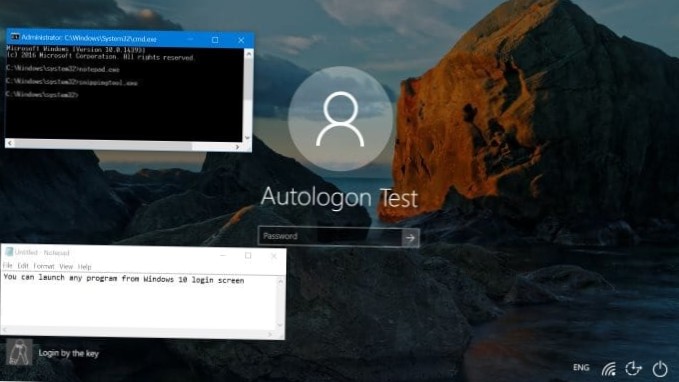The height and width of the screenshot is (382, 679).
Task: Click the Notepad title bar icon
Action: coord(9,252)
